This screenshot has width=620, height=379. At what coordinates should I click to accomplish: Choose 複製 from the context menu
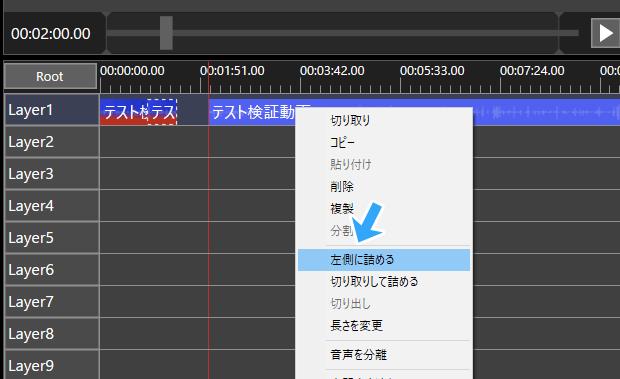click(384, 209)
